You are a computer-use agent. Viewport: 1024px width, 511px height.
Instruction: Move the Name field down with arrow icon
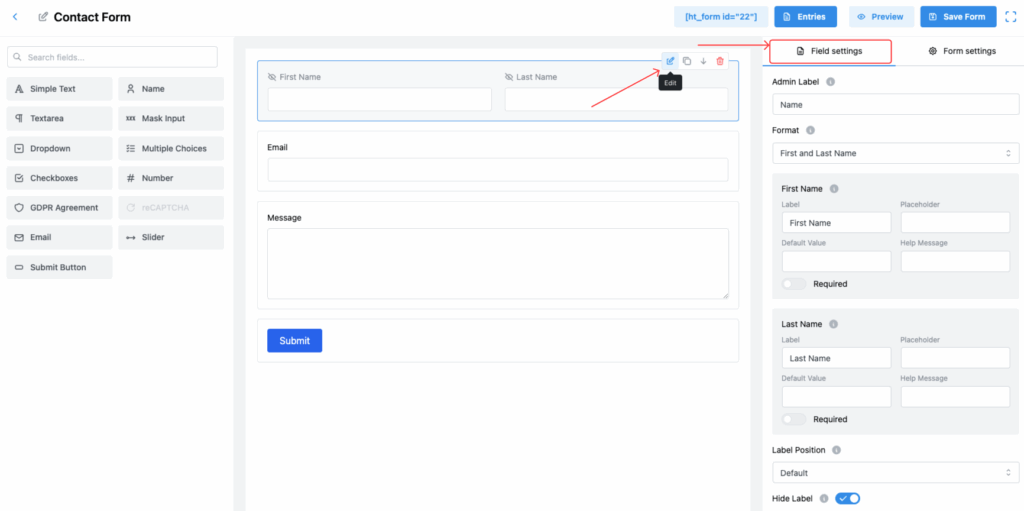pyautogui.click(x=703, y=61)
